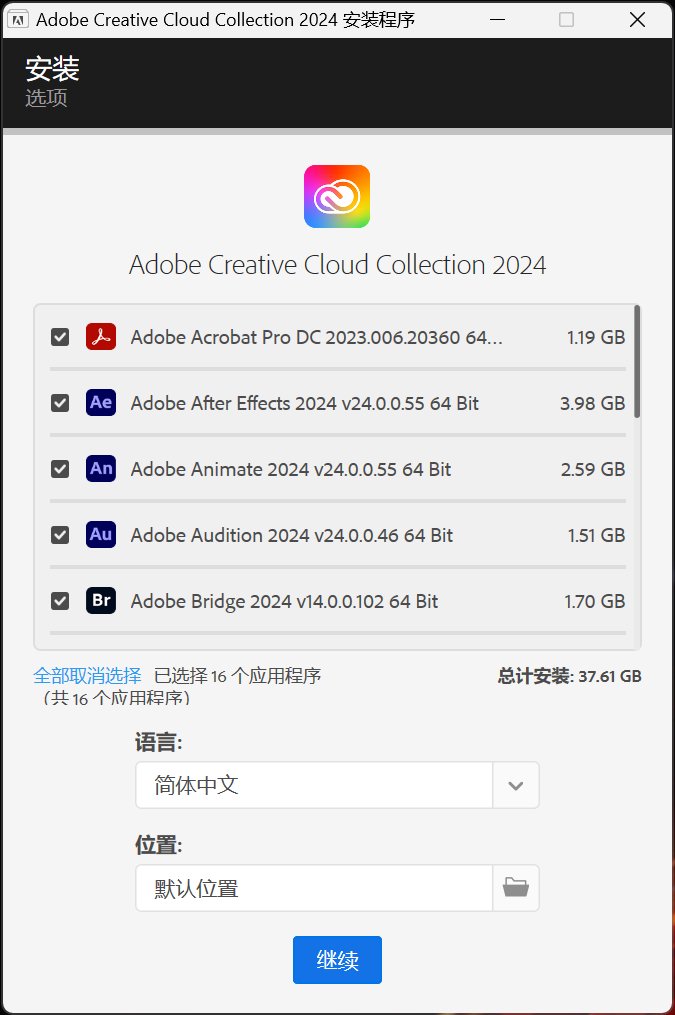675x1015 pixels.
Task: Click the Audition Au icon
Action: coord(101,535)
